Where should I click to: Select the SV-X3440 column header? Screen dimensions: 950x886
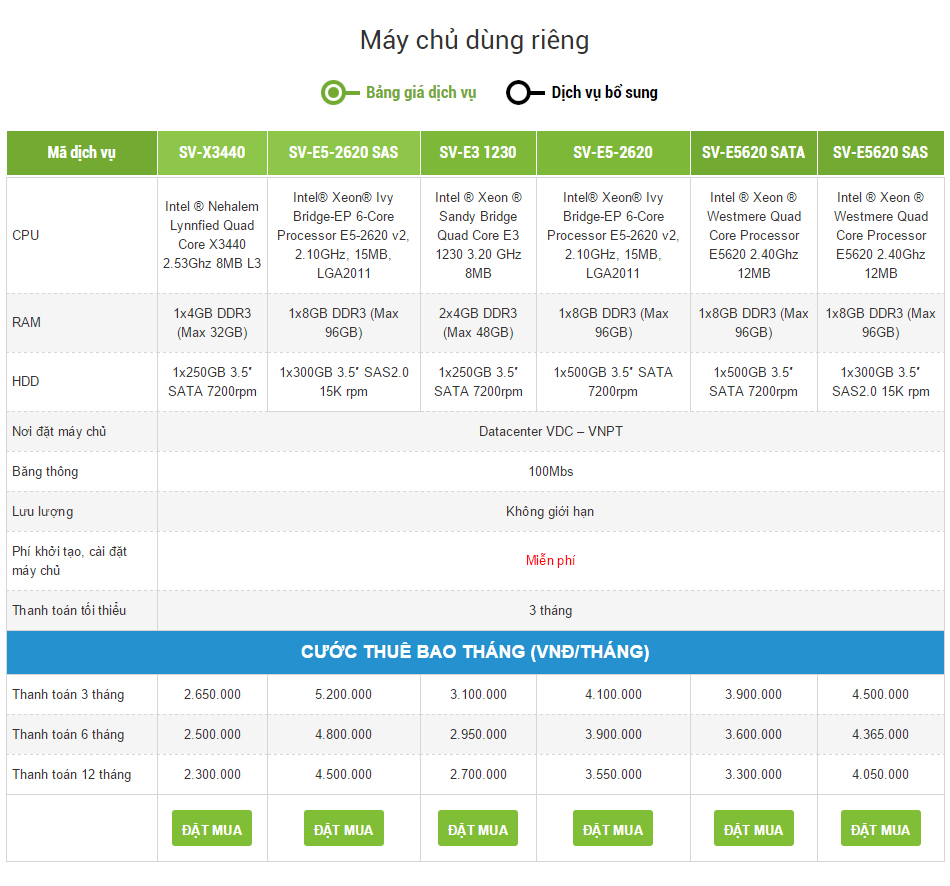coord(212,153)
